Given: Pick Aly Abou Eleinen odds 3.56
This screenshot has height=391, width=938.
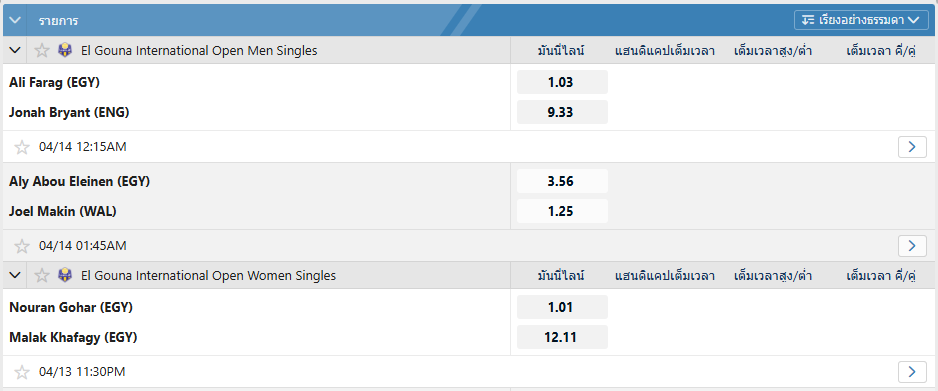Looking at the screenshot, I should [x=562, y=181].
